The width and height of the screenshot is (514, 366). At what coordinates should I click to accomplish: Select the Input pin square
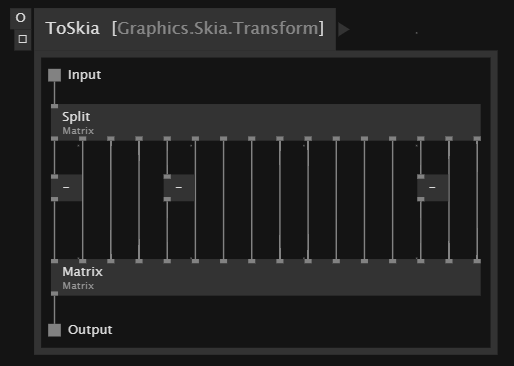tap(54, 75)
